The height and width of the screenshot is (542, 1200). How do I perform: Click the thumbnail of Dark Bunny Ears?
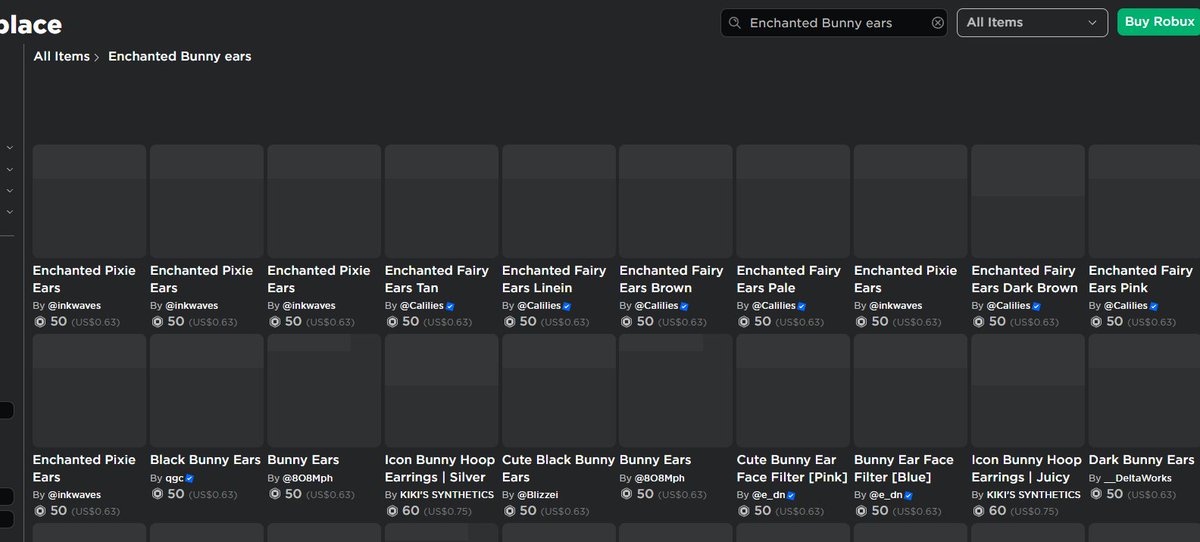pyautogui.click(x=1145, y=391)
